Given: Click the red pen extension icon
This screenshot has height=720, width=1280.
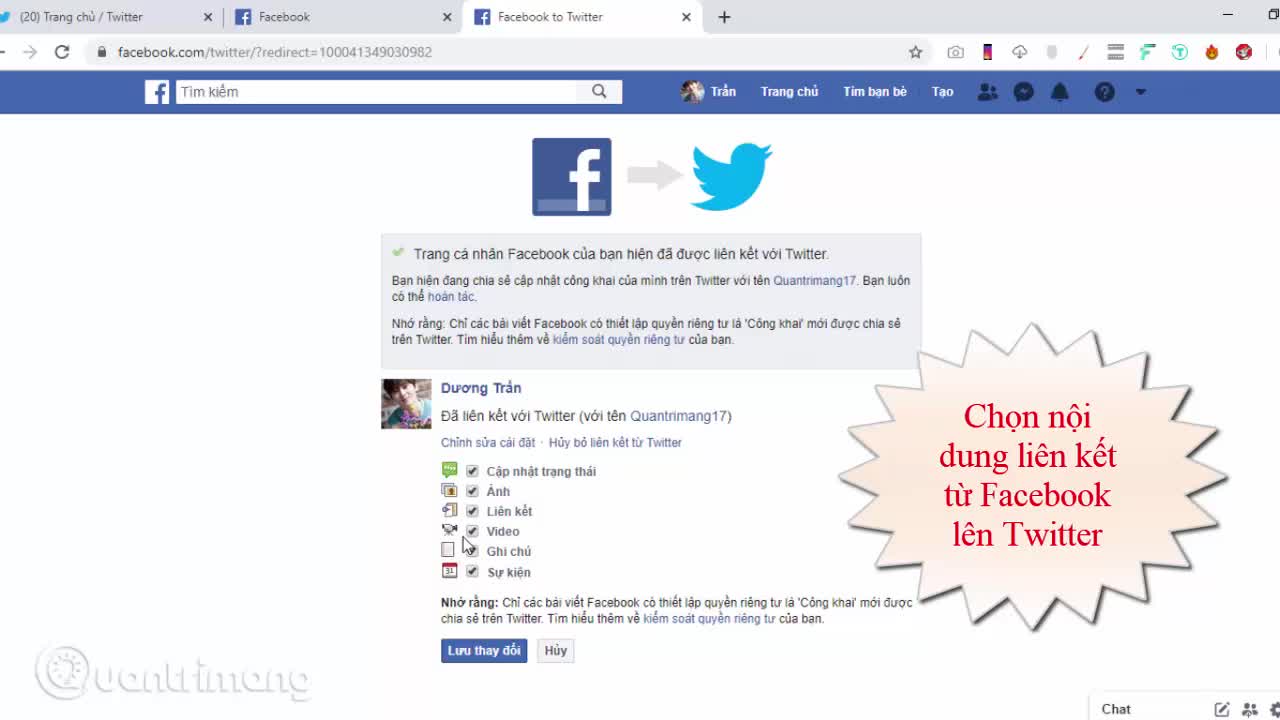Looking at the screenshot, I should [x=1084, y=52].
